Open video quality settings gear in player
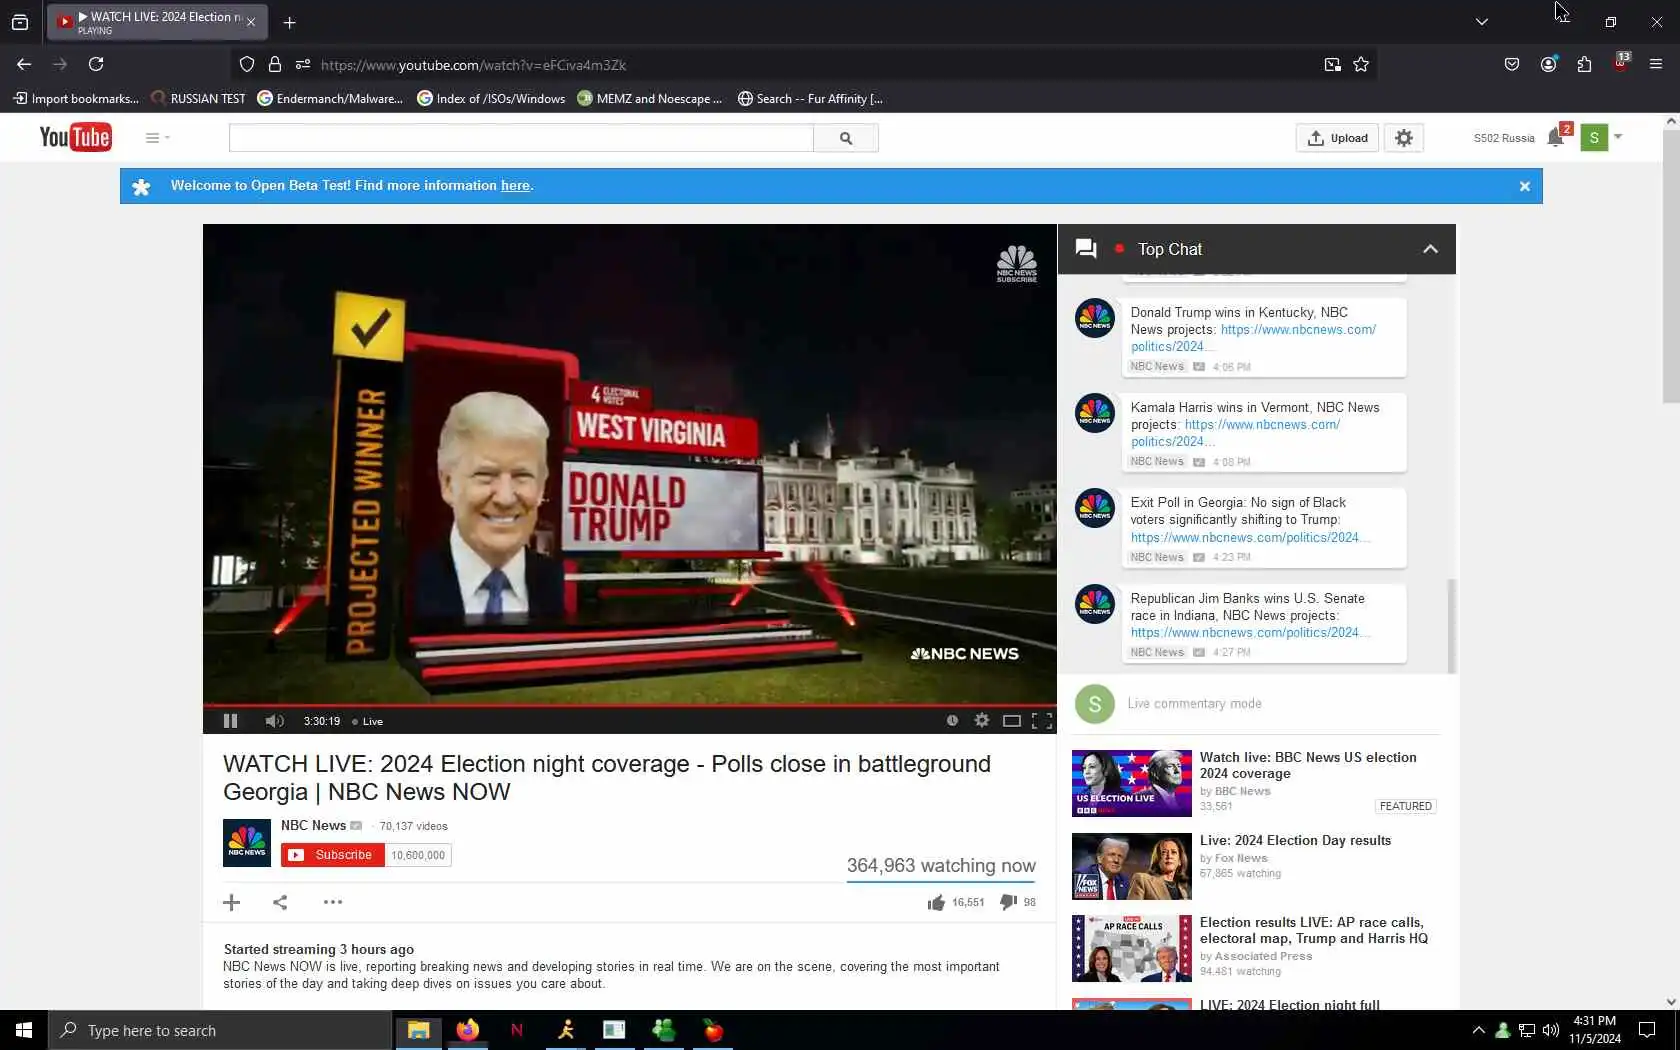The image size is (1680, 1050). coord(982,720)
